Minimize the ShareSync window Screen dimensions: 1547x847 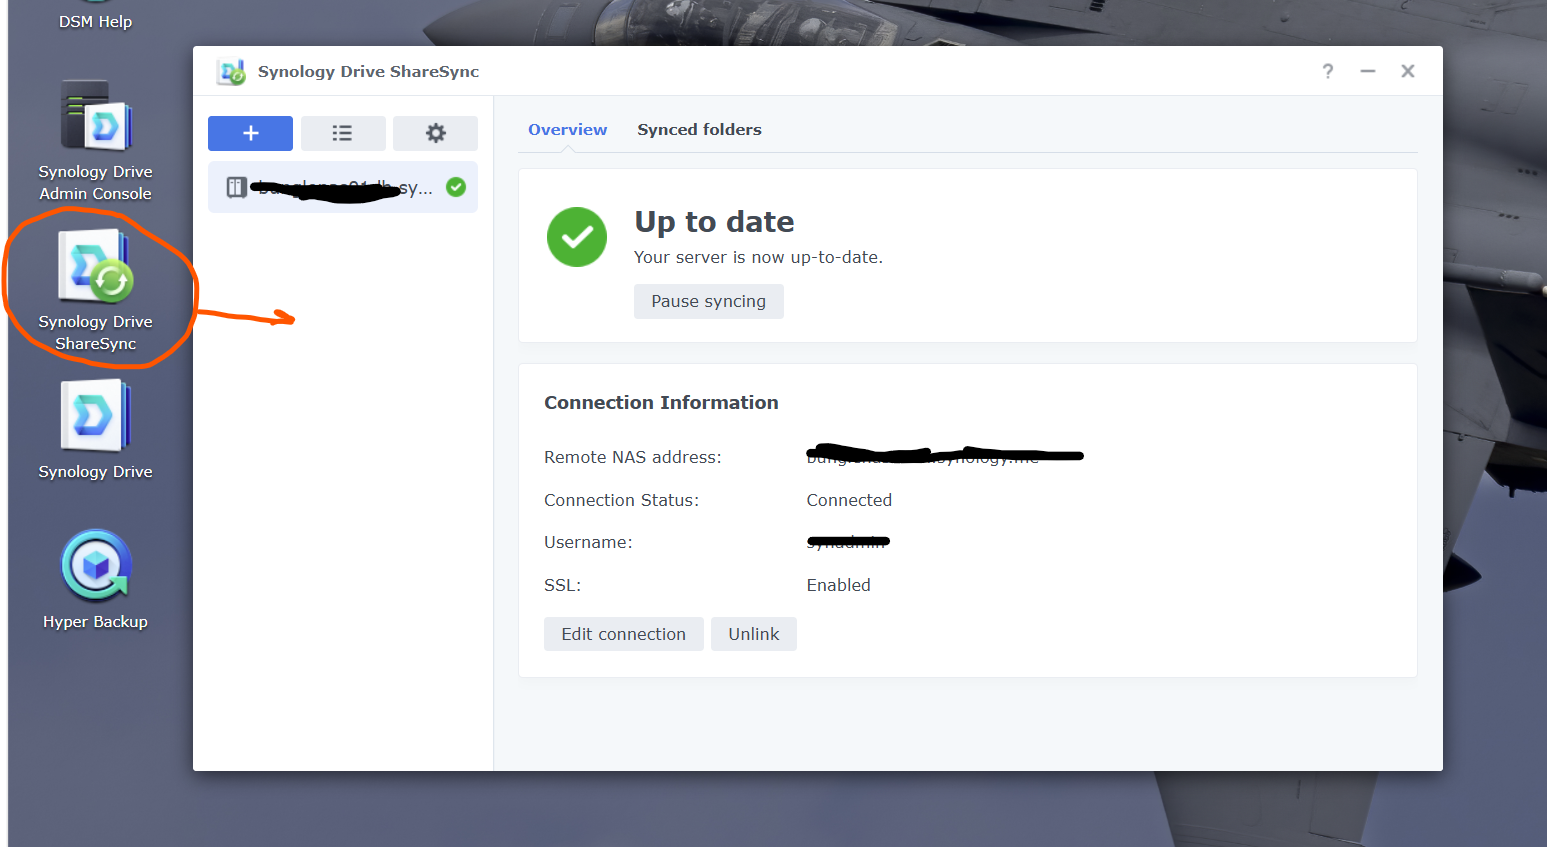coord(1368,71)
